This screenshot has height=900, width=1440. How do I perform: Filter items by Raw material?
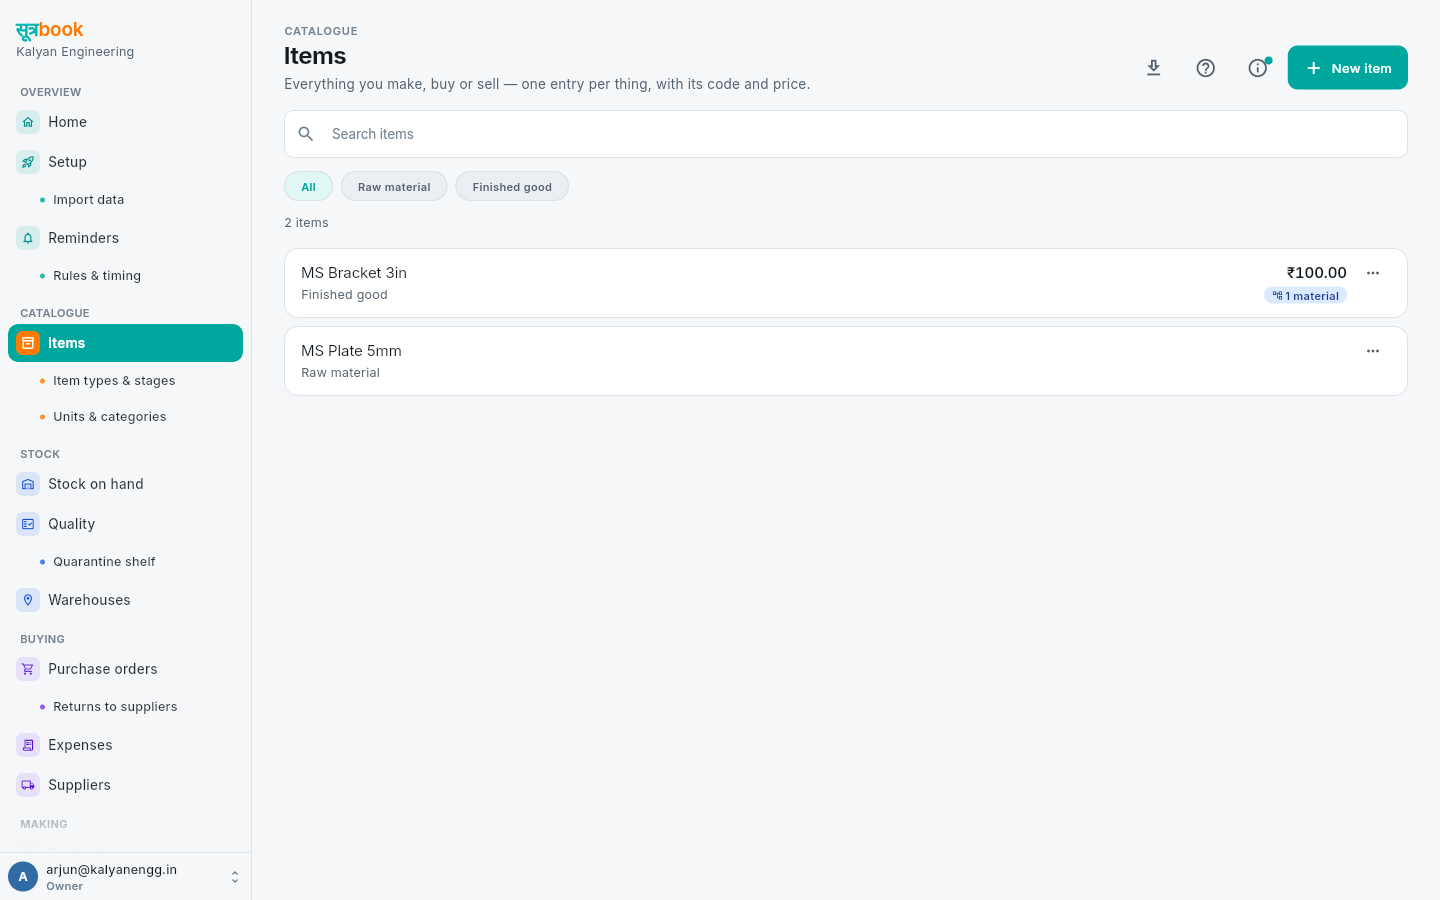pos(394,187)
